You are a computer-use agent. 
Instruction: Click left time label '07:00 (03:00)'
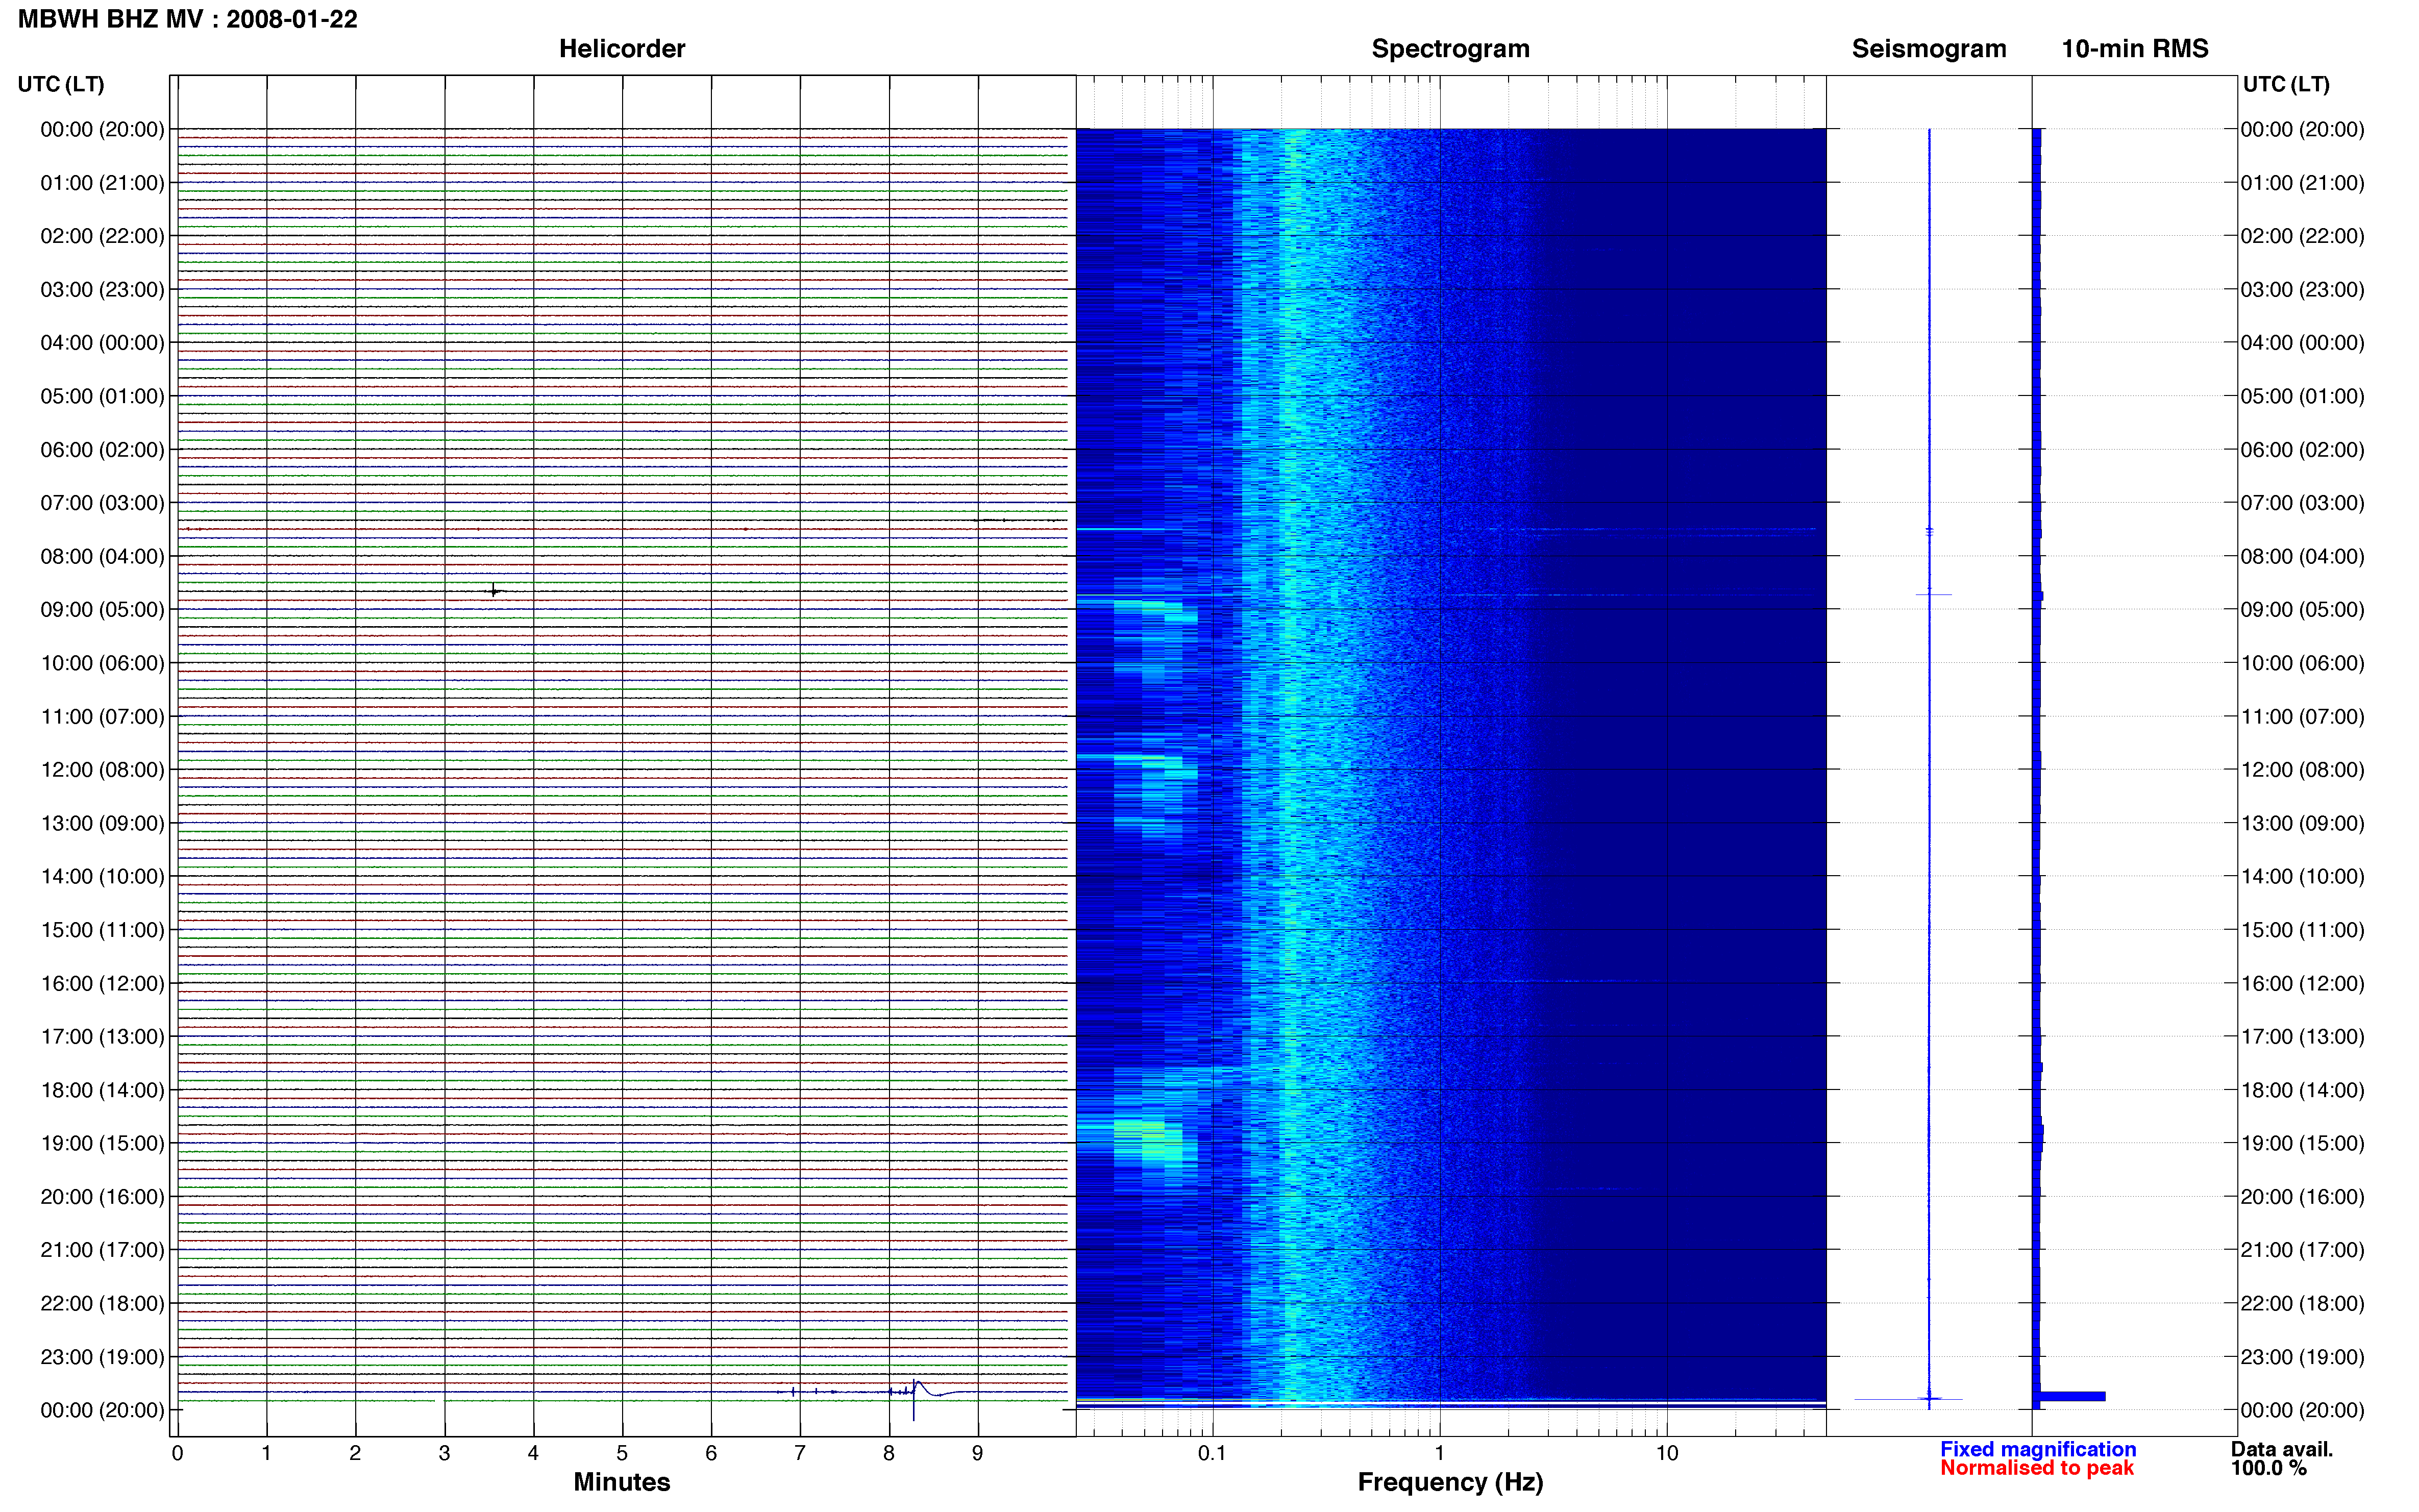[102, 503]
